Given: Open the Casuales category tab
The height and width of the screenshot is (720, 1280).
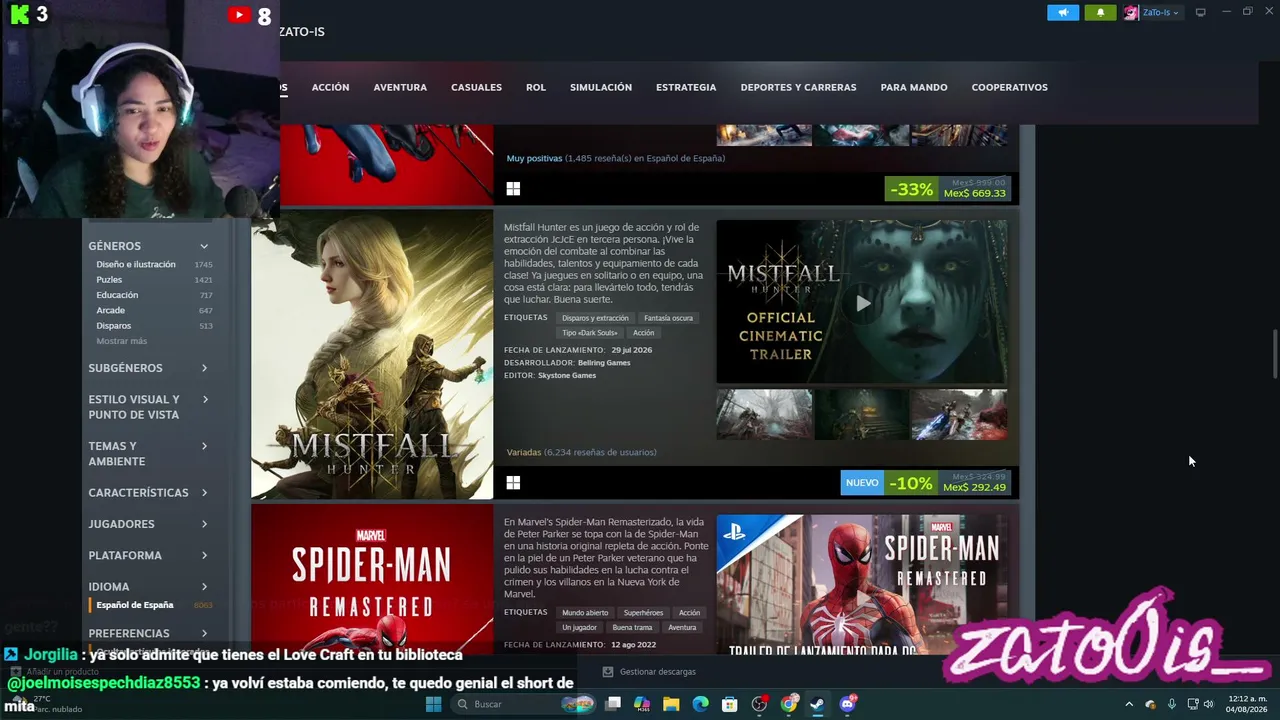Looking at the screenshot, I should click(x=476, y=87).
